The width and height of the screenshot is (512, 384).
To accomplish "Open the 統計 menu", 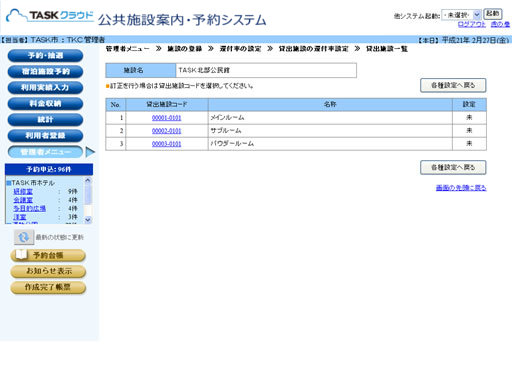I will click(45, 119).
